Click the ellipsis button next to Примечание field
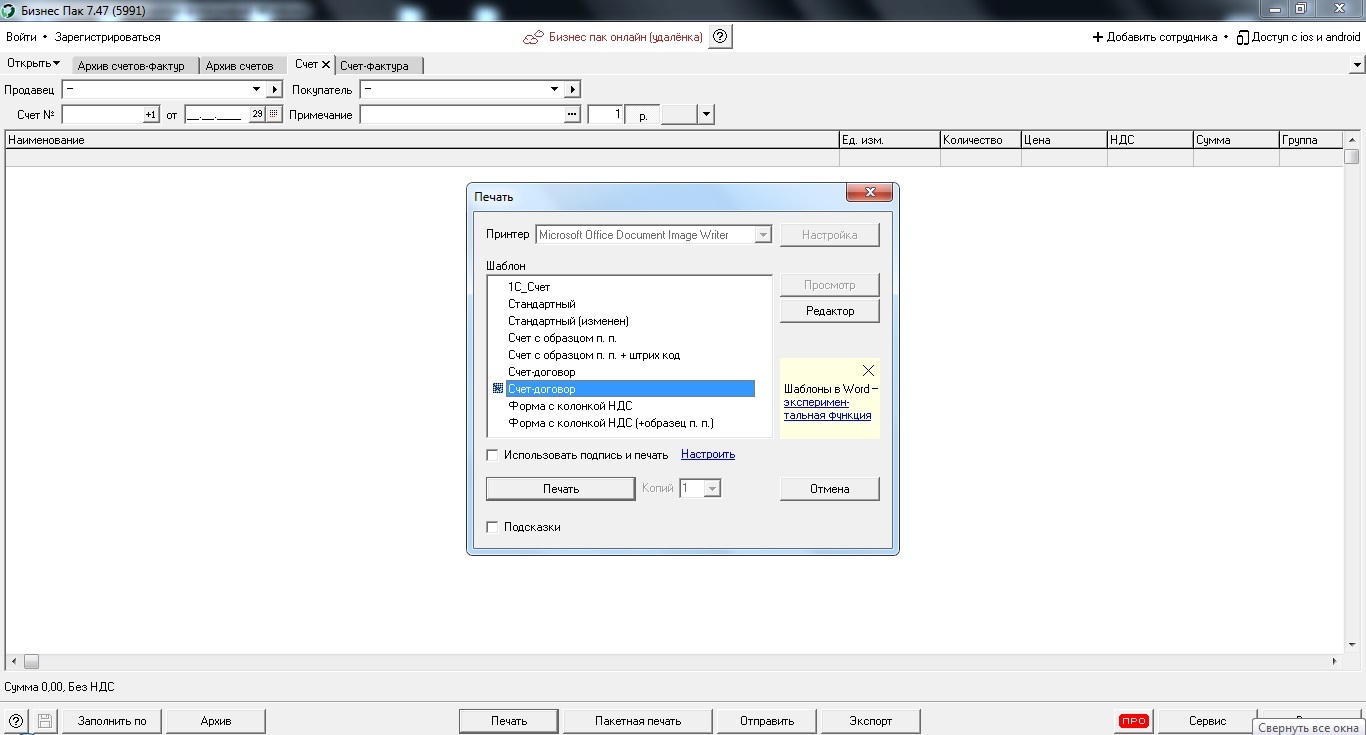Viewport: 1366px width, 735px height. point(572,115)
